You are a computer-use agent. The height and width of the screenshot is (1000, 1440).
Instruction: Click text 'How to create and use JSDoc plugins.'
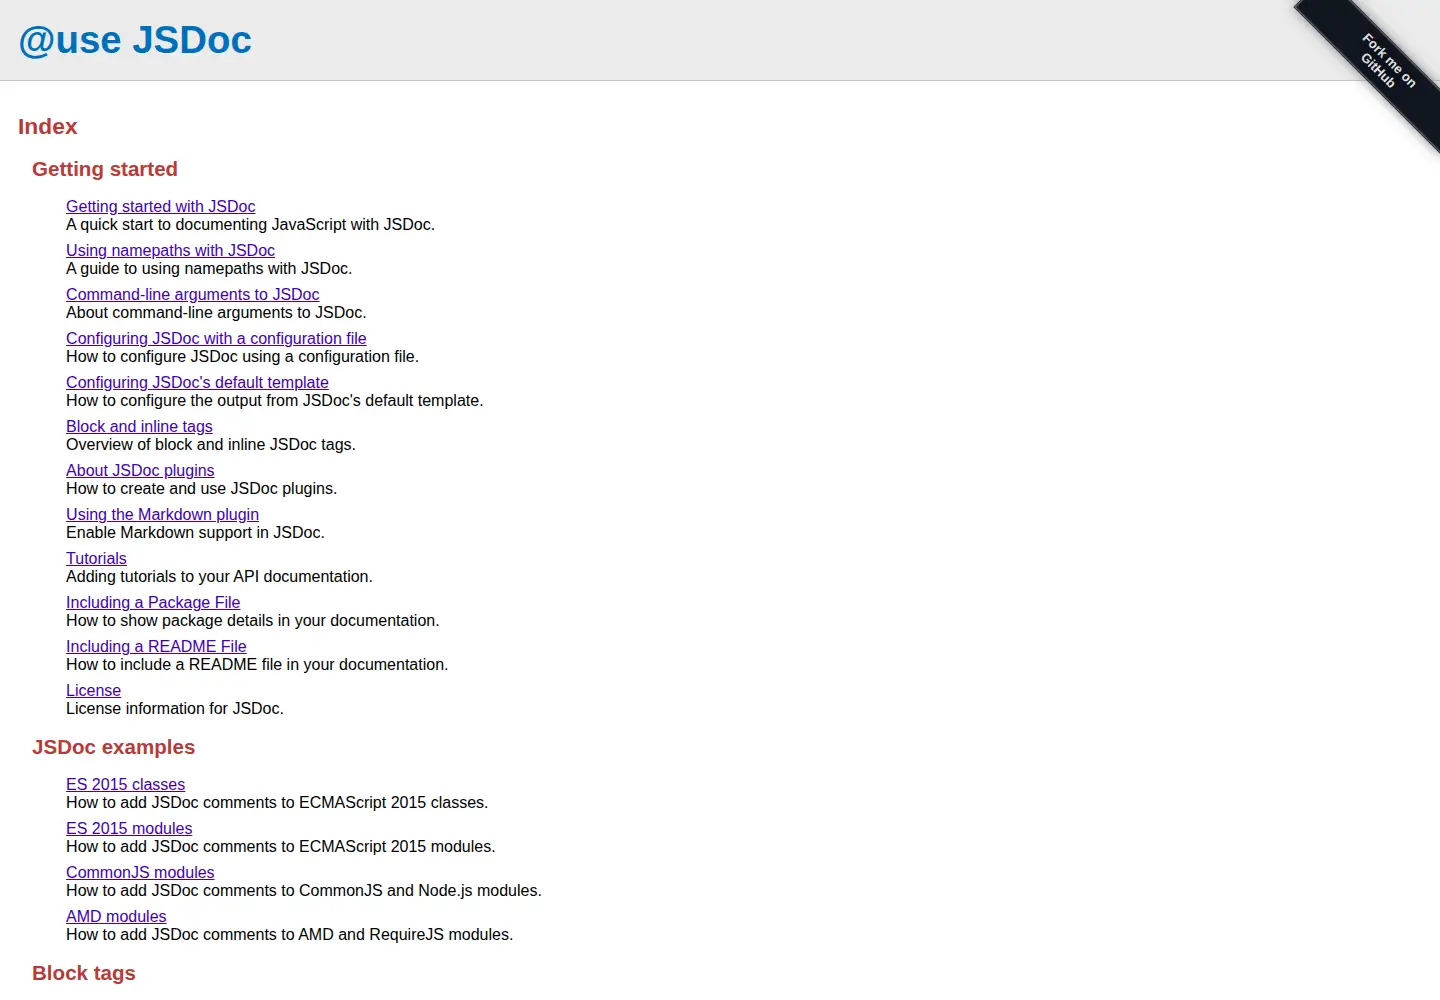(x=201, y=488)
